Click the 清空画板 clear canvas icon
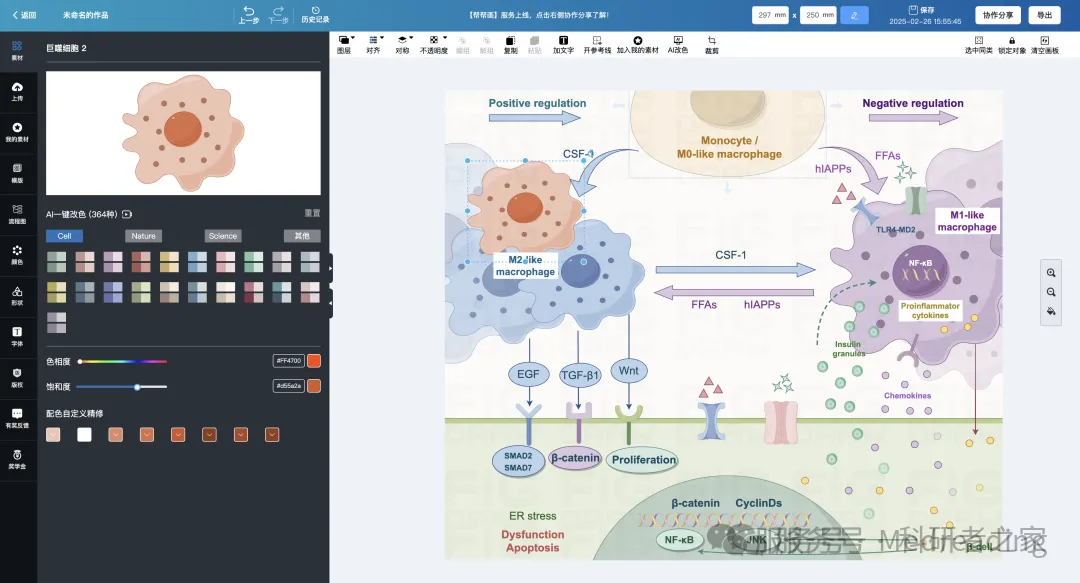This screenshot has height=583, width=1080. [1044, 45]
